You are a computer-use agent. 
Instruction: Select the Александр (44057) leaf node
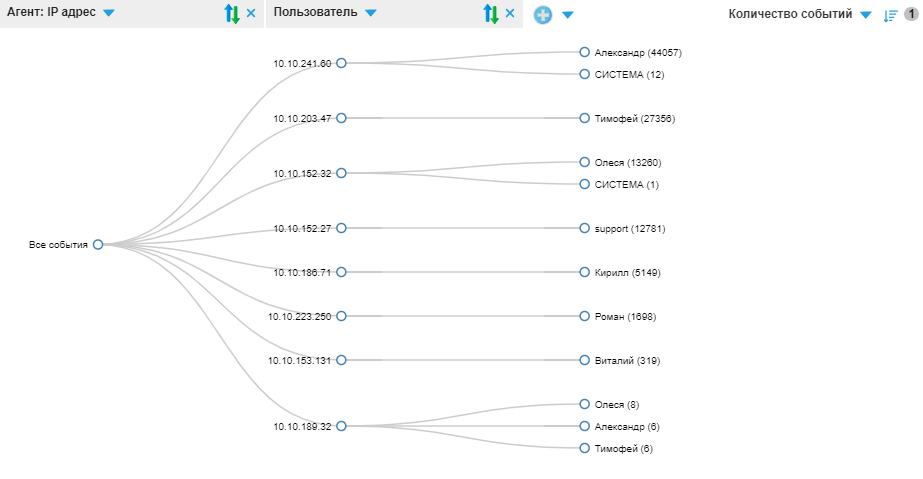click(x=585, y=52)
